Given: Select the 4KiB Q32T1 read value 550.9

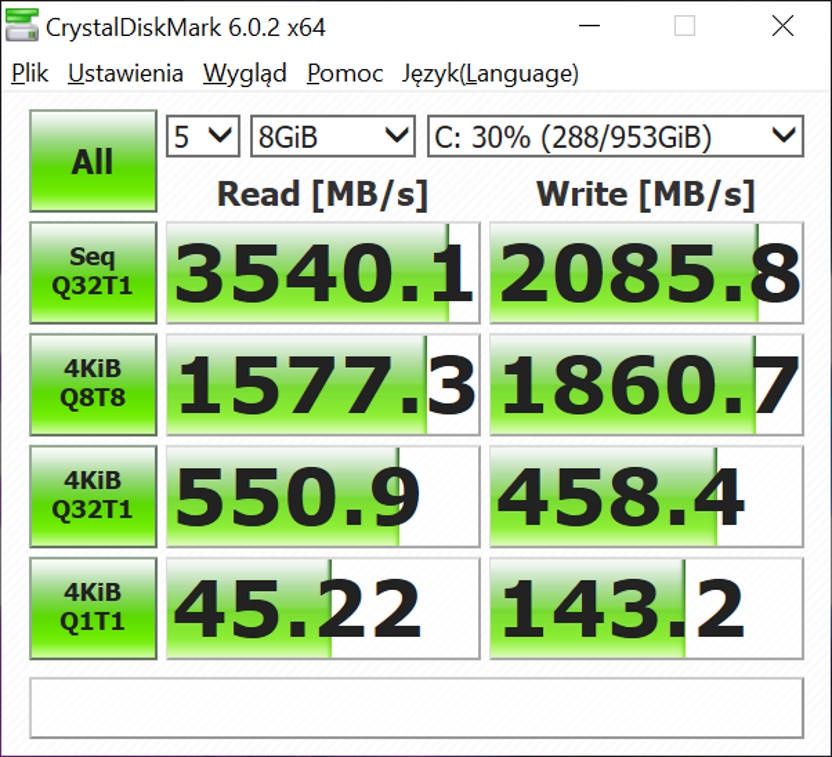Looking at the screenshot, I should tap(323, 497).
